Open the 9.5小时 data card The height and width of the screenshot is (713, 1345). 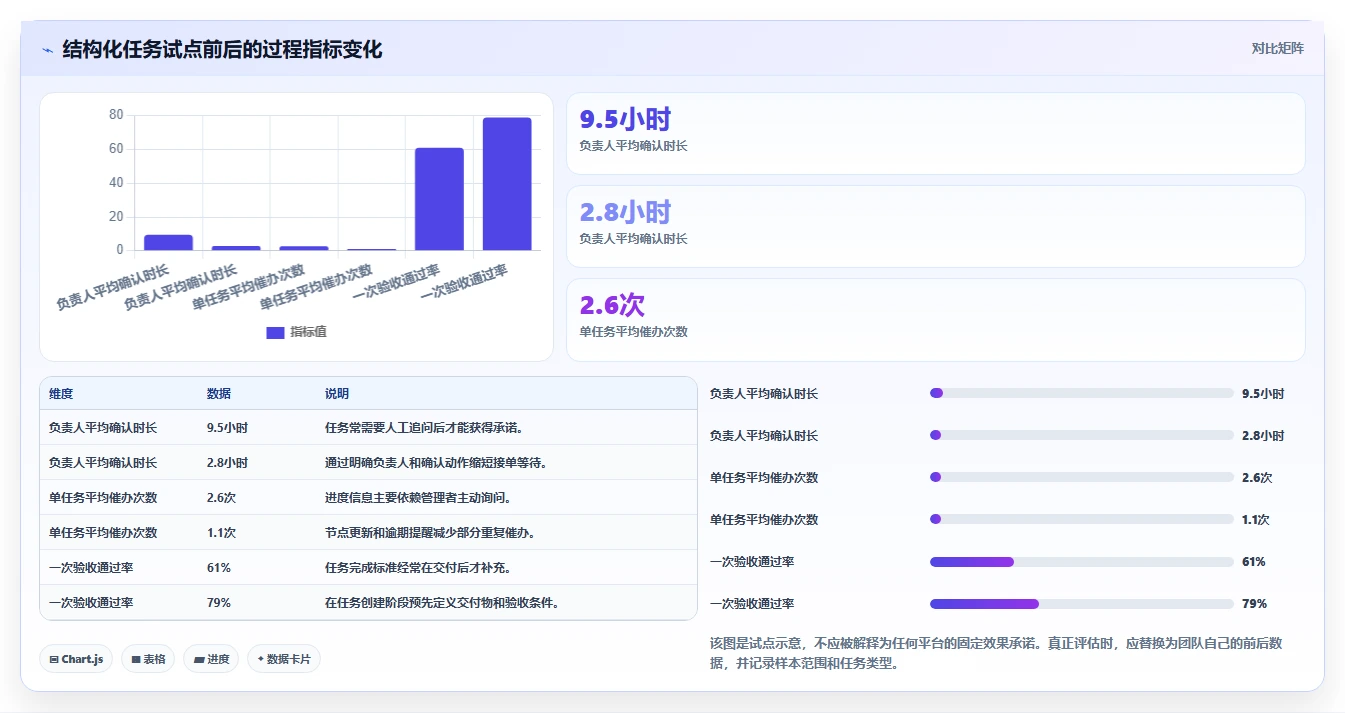[935, 134]
